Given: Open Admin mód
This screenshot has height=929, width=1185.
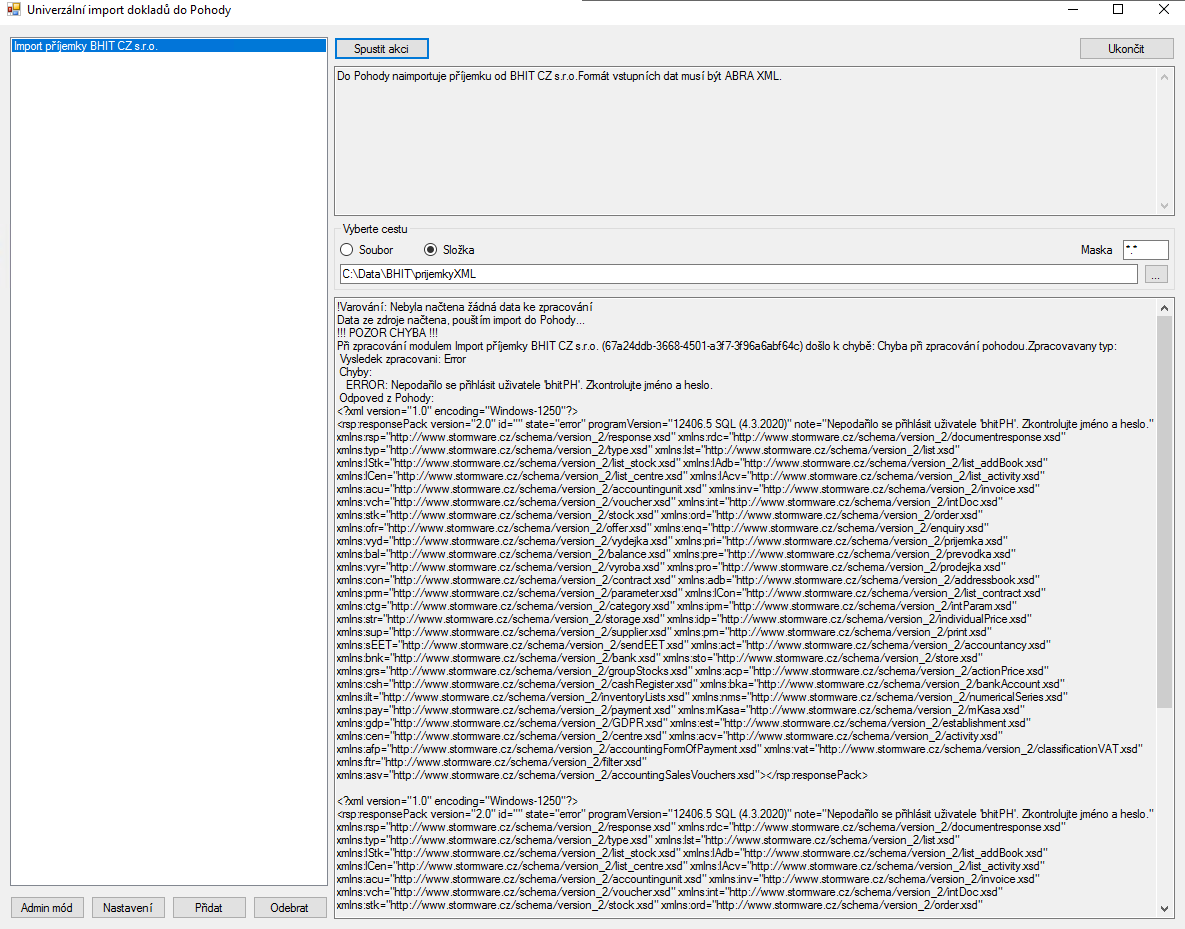Looking at the screenshot, I should pyautogui.click(x=47, y=908).
